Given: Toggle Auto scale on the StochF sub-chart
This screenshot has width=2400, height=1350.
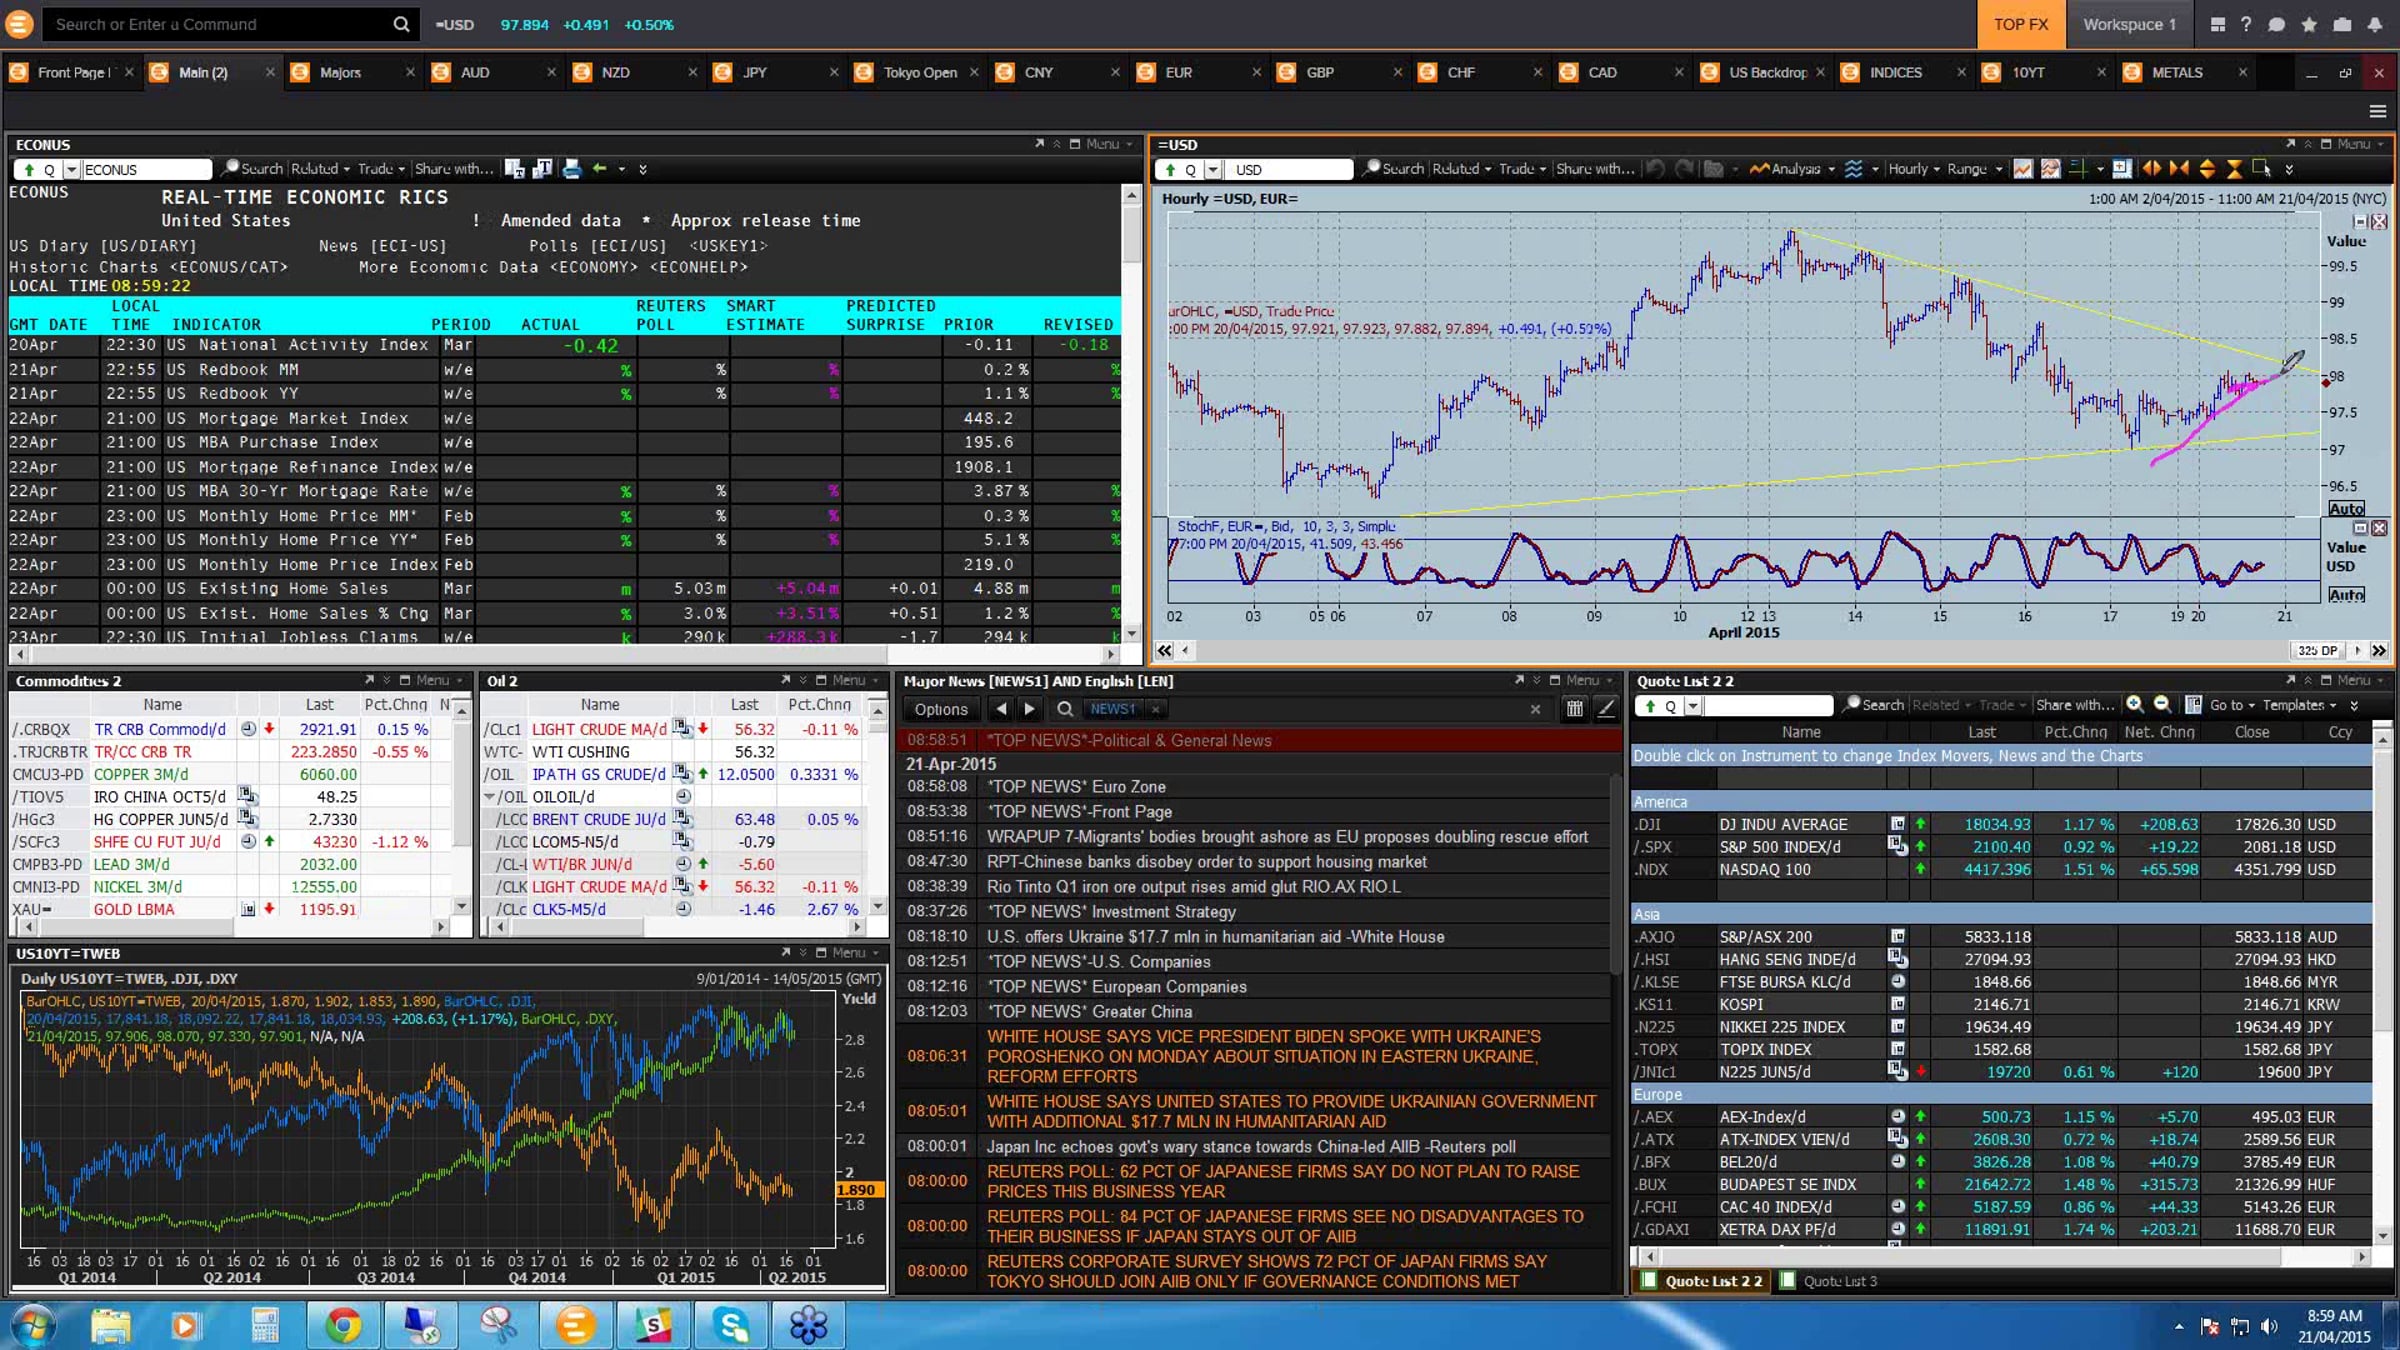Looking at the screenshot, I should [x=2345, y=595].
